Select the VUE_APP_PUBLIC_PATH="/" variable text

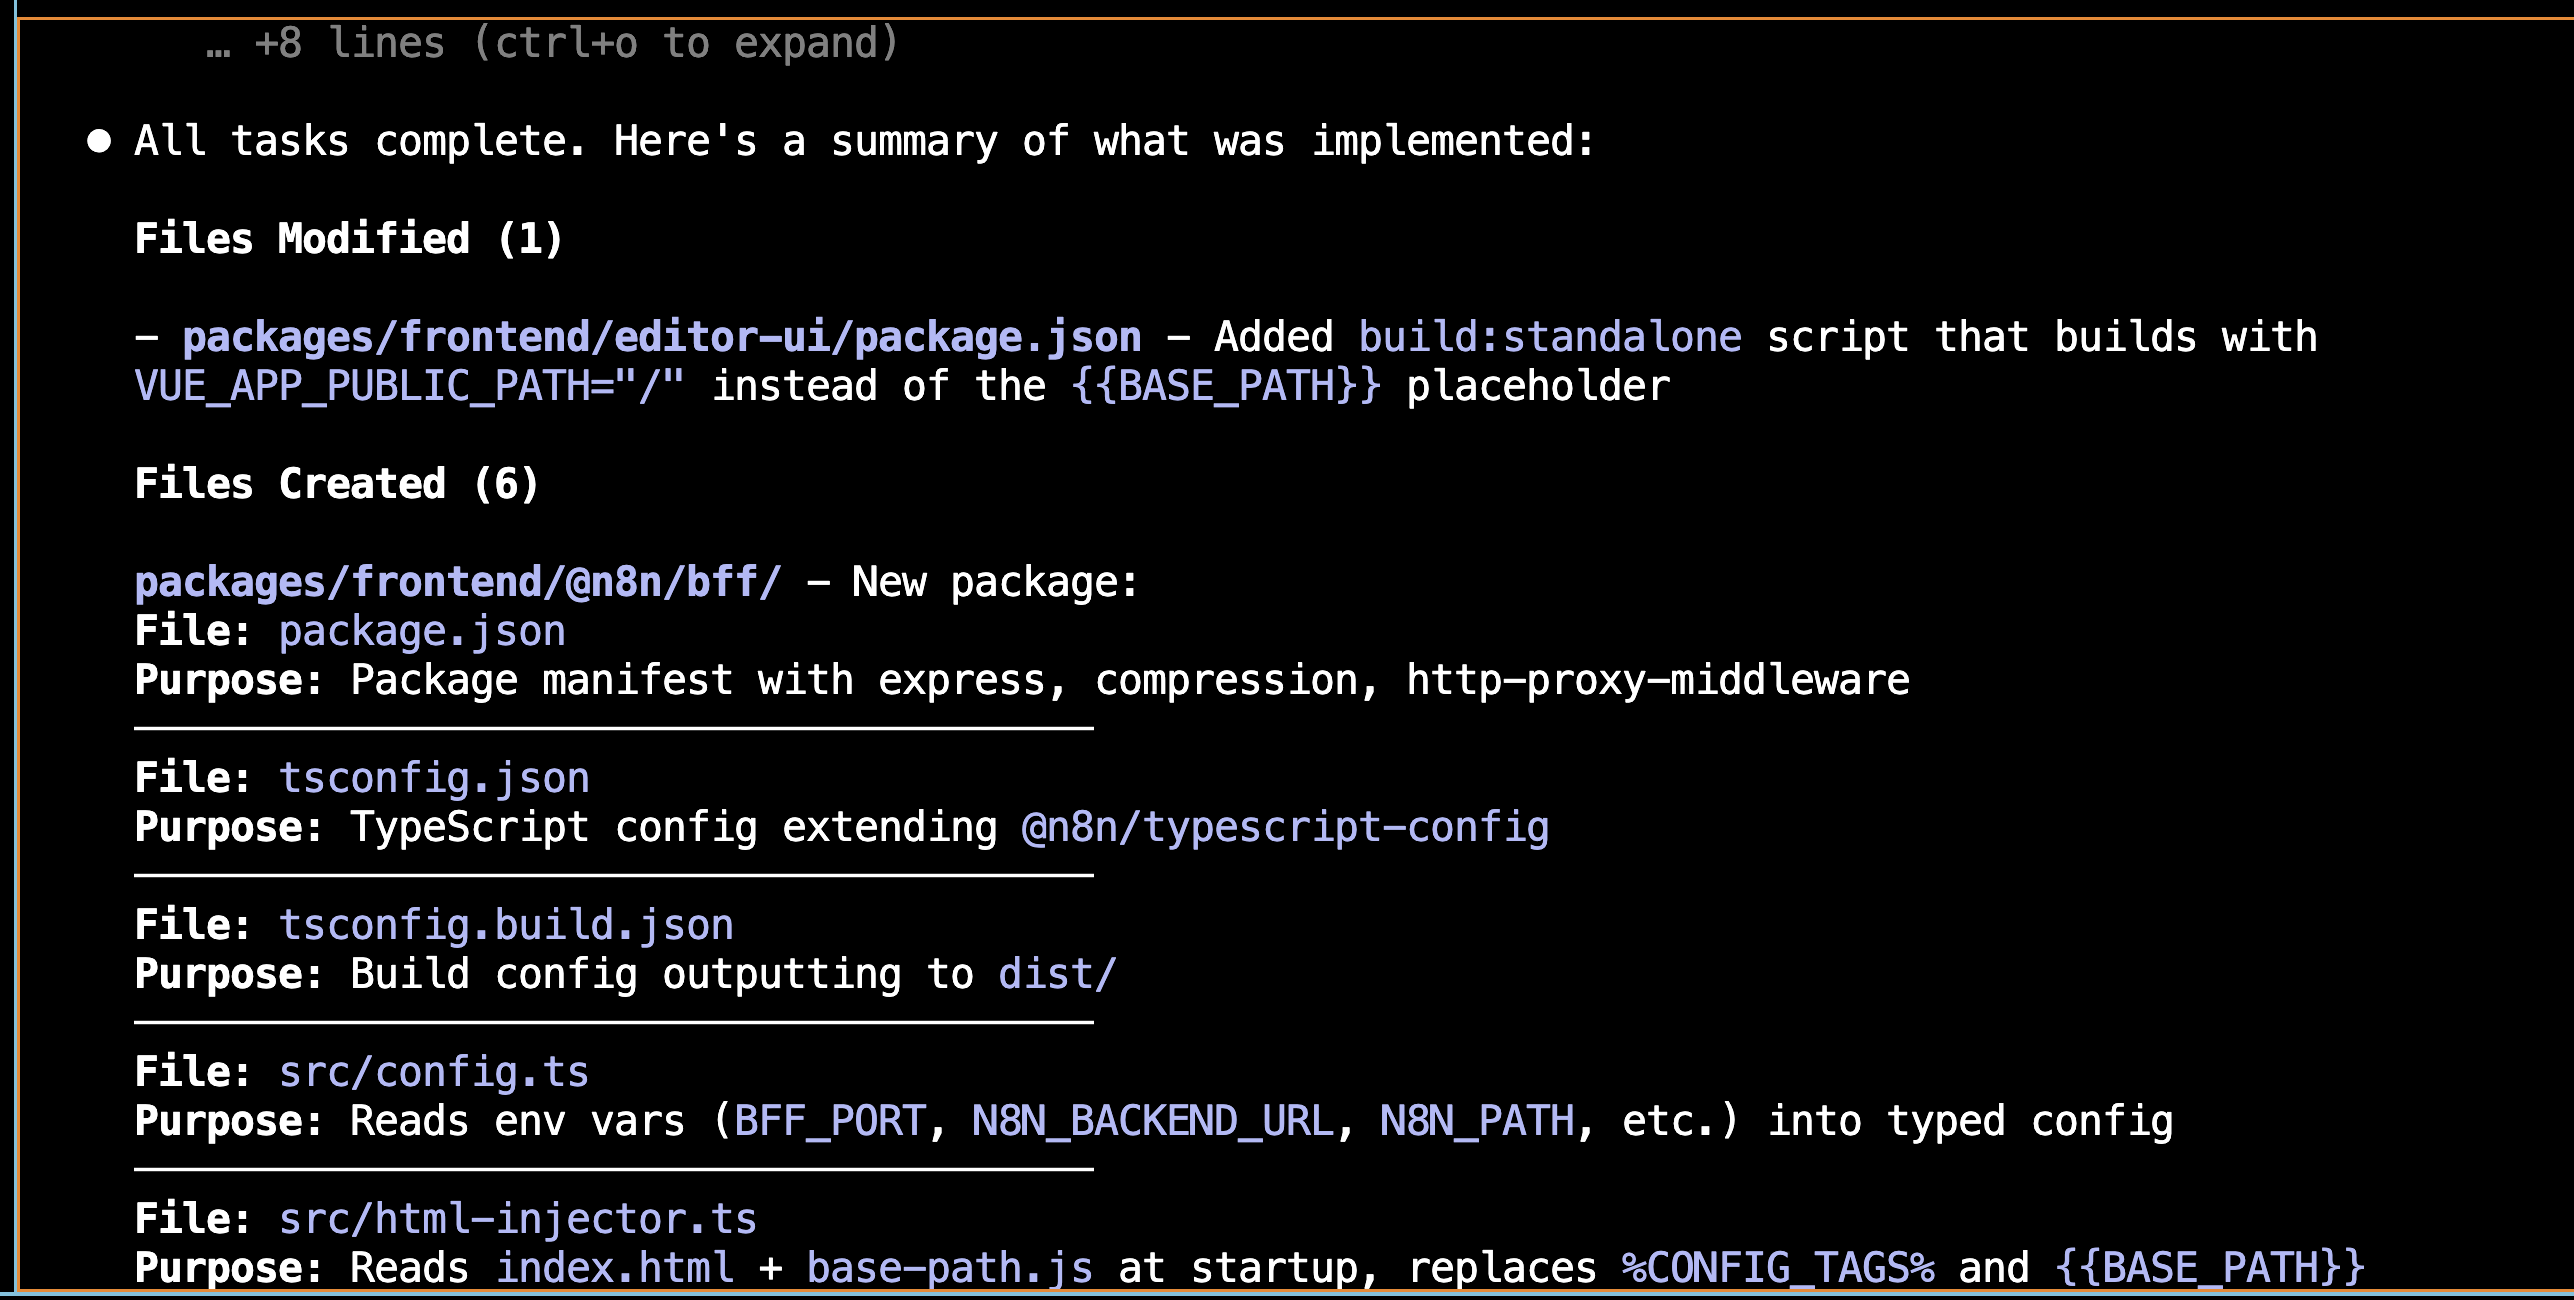[x=410, y=386]
